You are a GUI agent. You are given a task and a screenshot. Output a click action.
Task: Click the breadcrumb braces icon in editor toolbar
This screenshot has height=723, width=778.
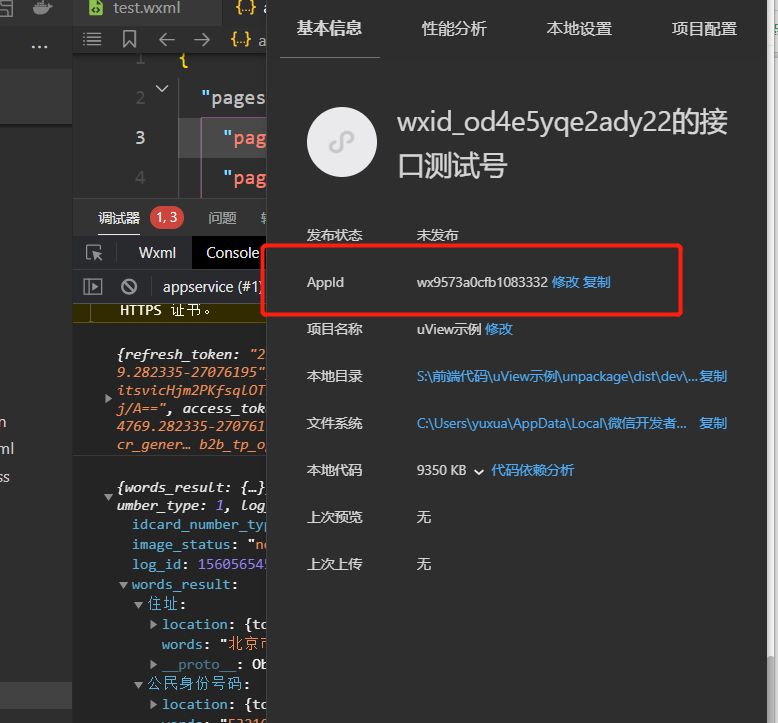click(241, 39)
